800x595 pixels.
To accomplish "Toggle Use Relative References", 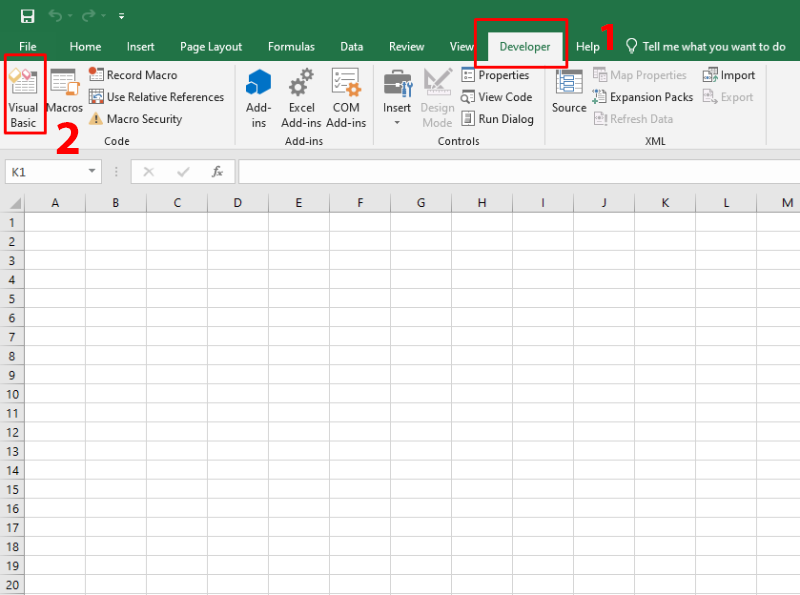I will (156, 96).
